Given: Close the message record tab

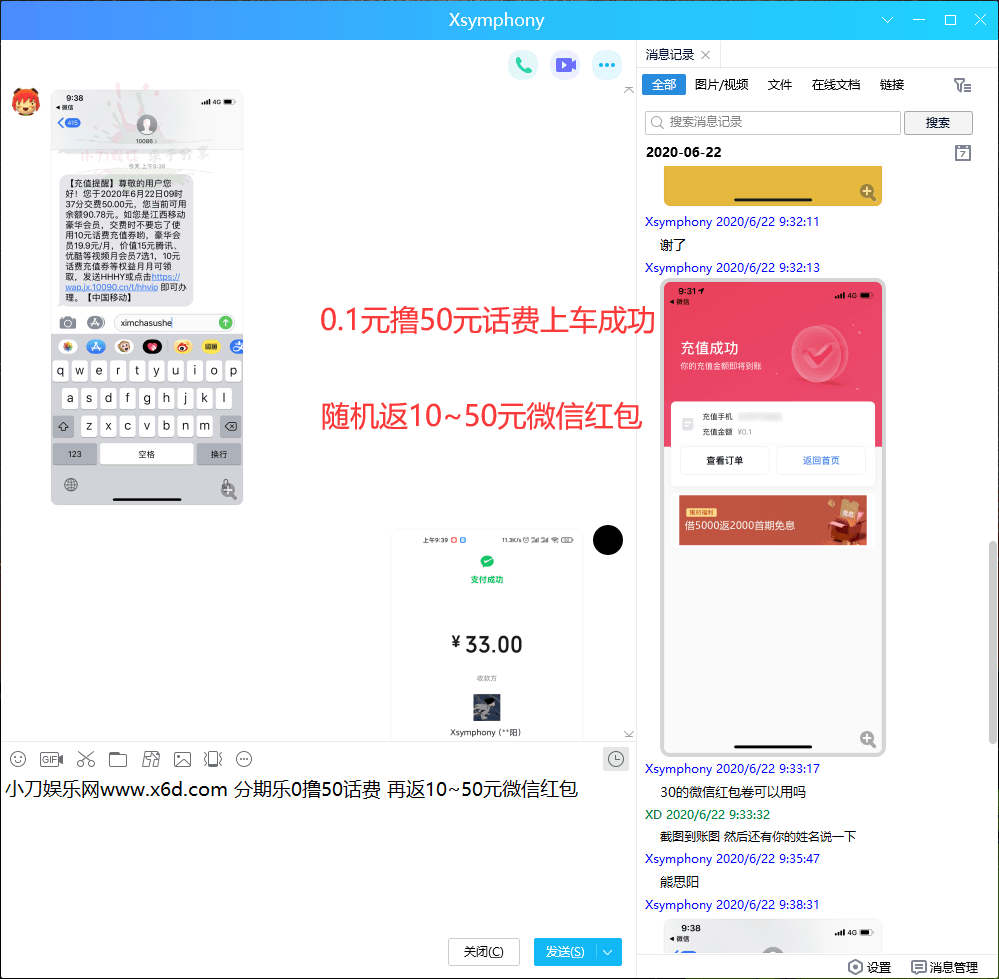Looking at the screenshot, I should [x=705, y=55].
